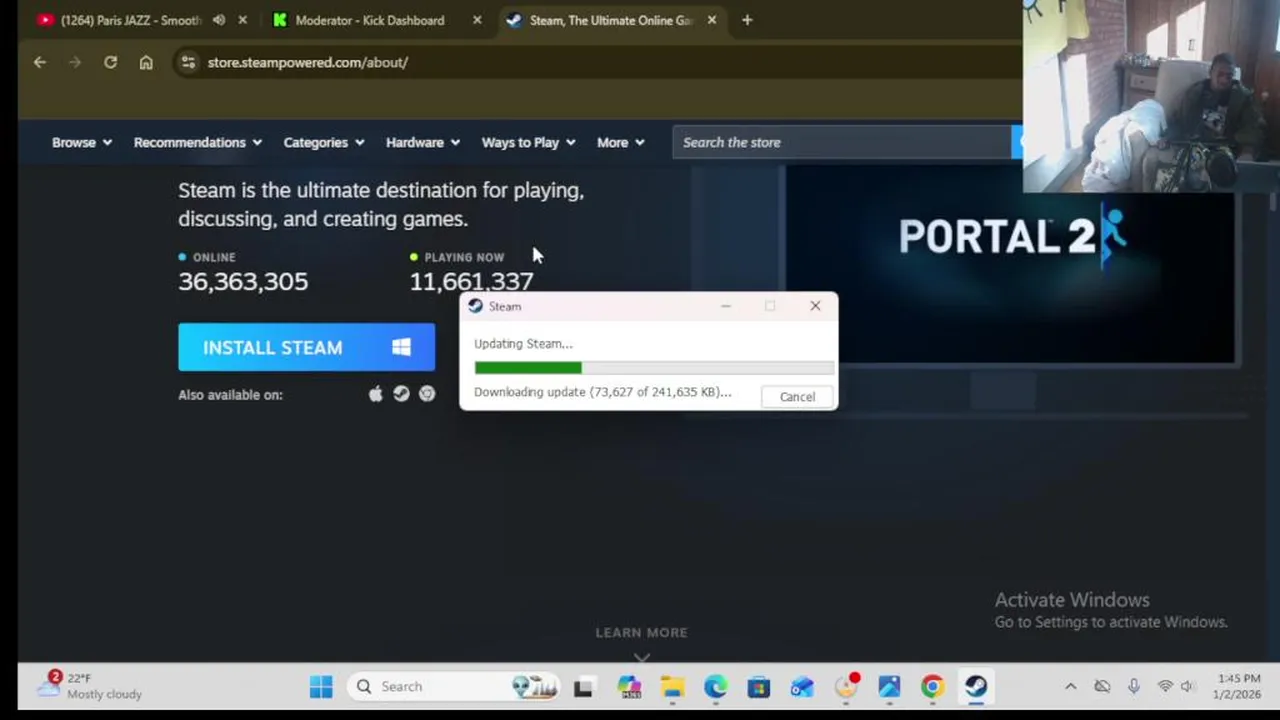1280x720 pixels.
Task: Open the Hardware dropdown
Action: [x=423, y=142]
